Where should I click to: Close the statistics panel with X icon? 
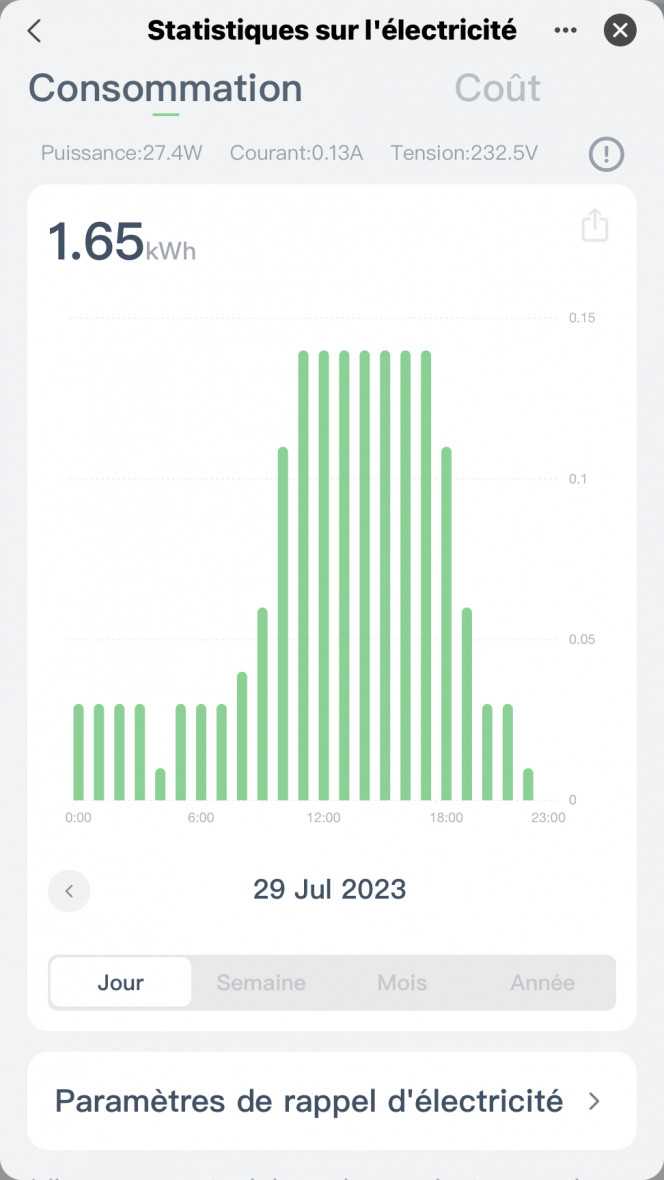[620, 31]
